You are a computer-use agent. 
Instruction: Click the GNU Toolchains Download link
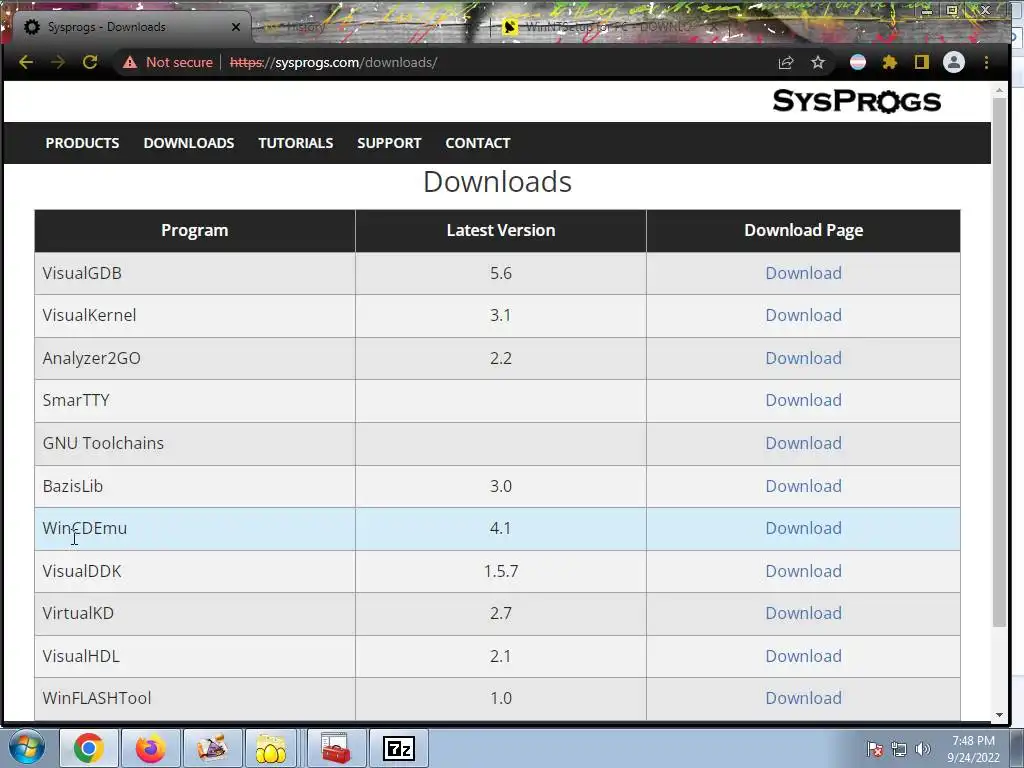tap(803, 443)
